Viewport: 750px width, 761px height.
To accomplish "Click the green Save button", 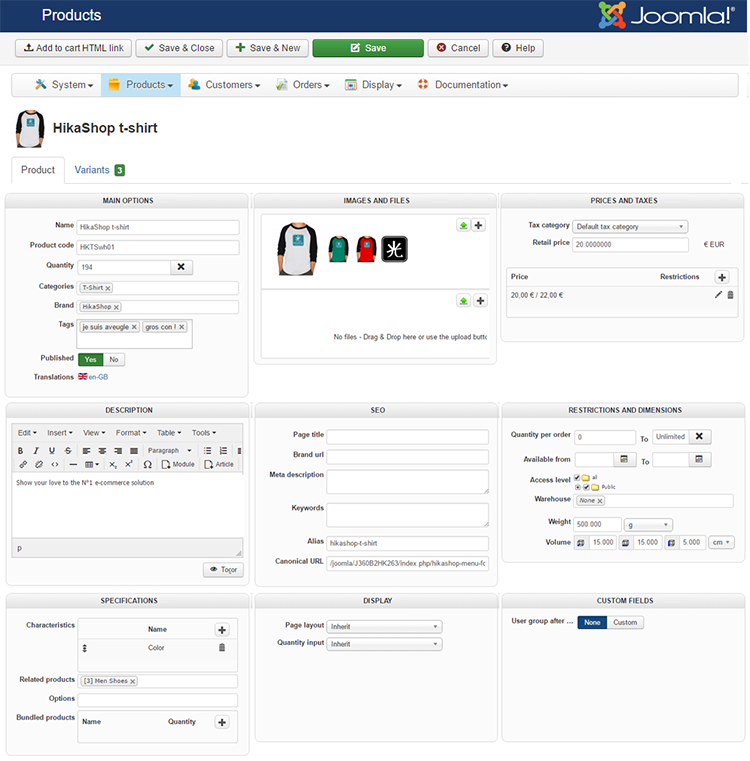I will click(368, 48).
